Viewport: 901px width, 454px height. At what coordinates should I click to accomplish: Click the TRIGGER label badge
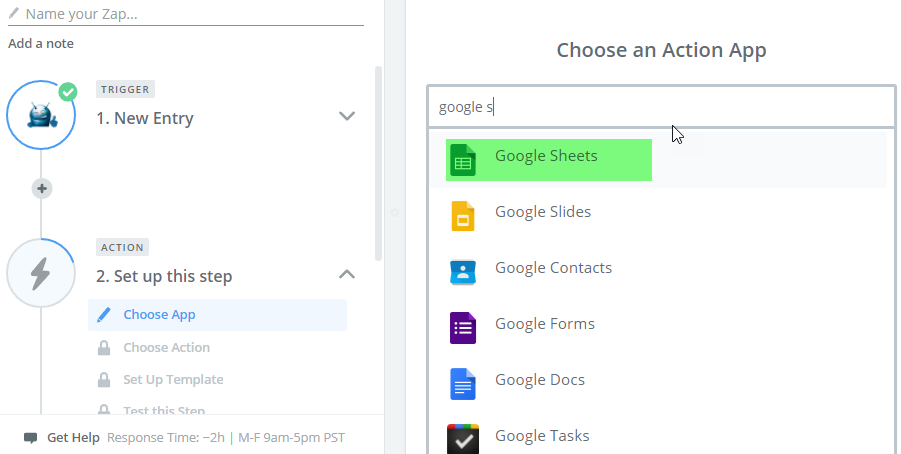(x=125, y=90)
